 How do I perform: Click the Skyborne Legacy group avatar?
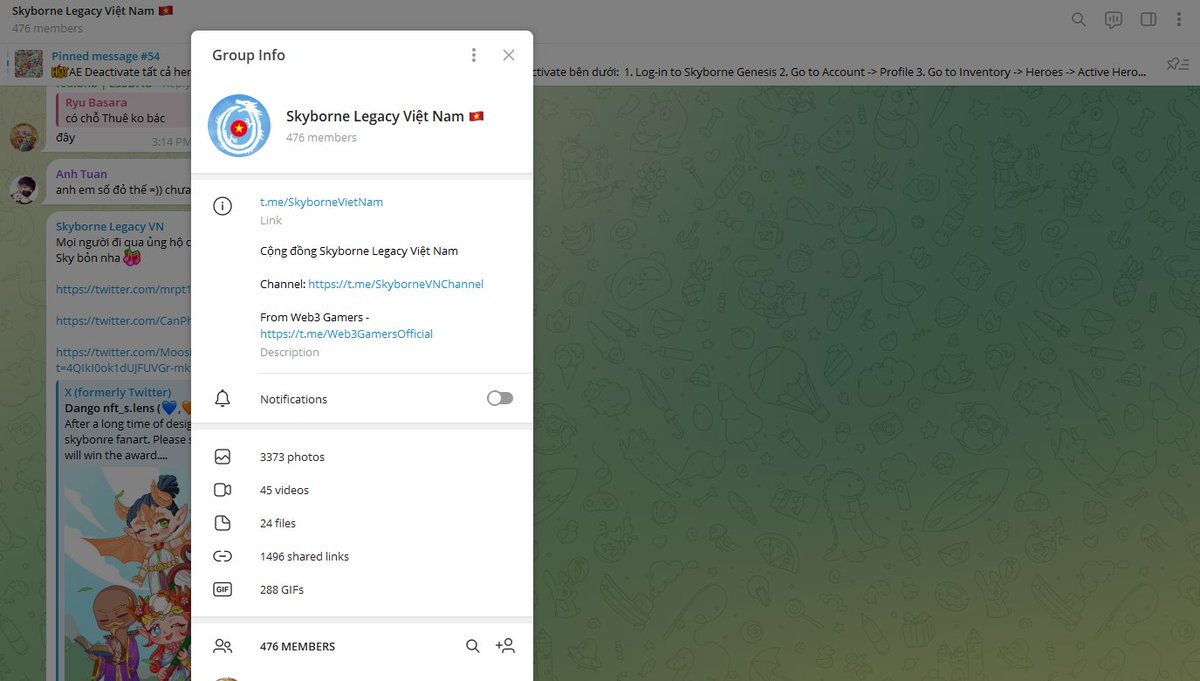tap(239, 126)
